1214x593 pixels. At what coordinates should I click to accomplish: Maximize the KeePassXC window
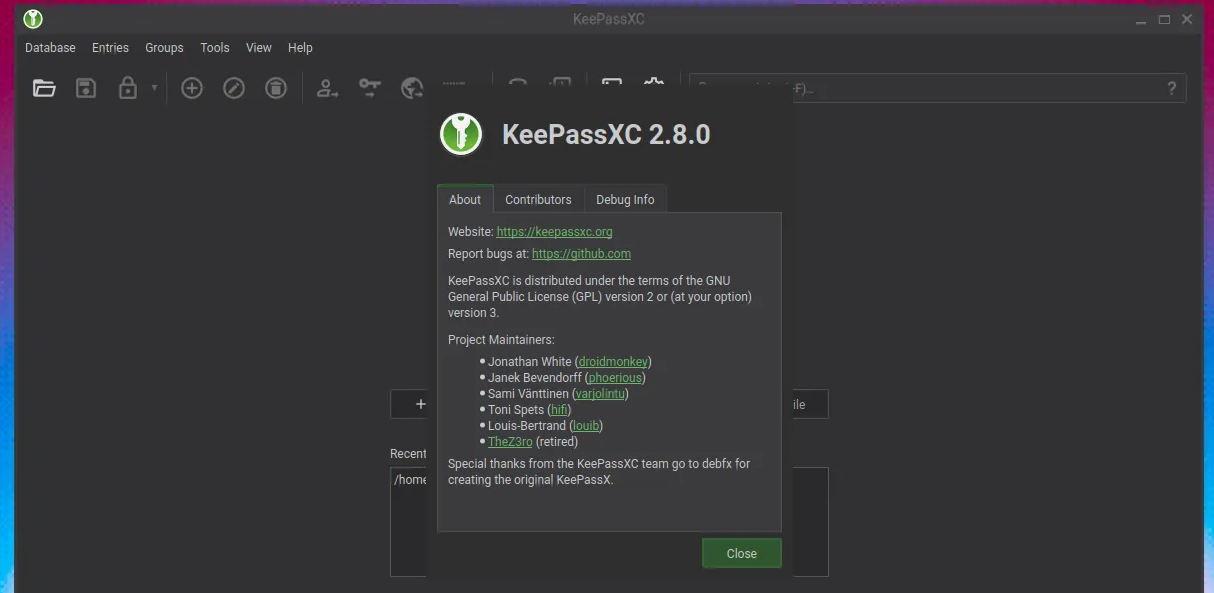click(1164, 19)
